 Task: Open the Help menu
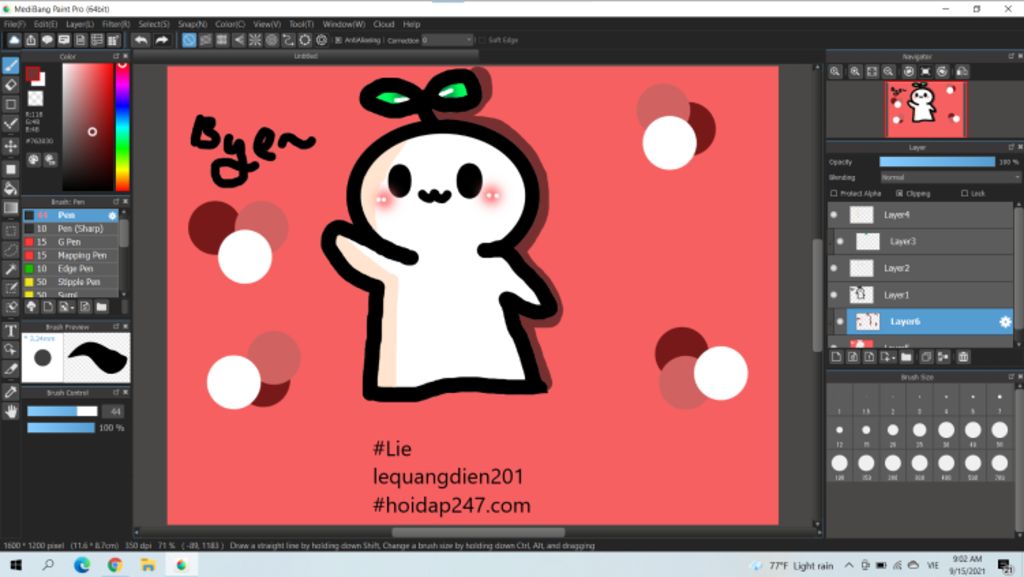411,24
